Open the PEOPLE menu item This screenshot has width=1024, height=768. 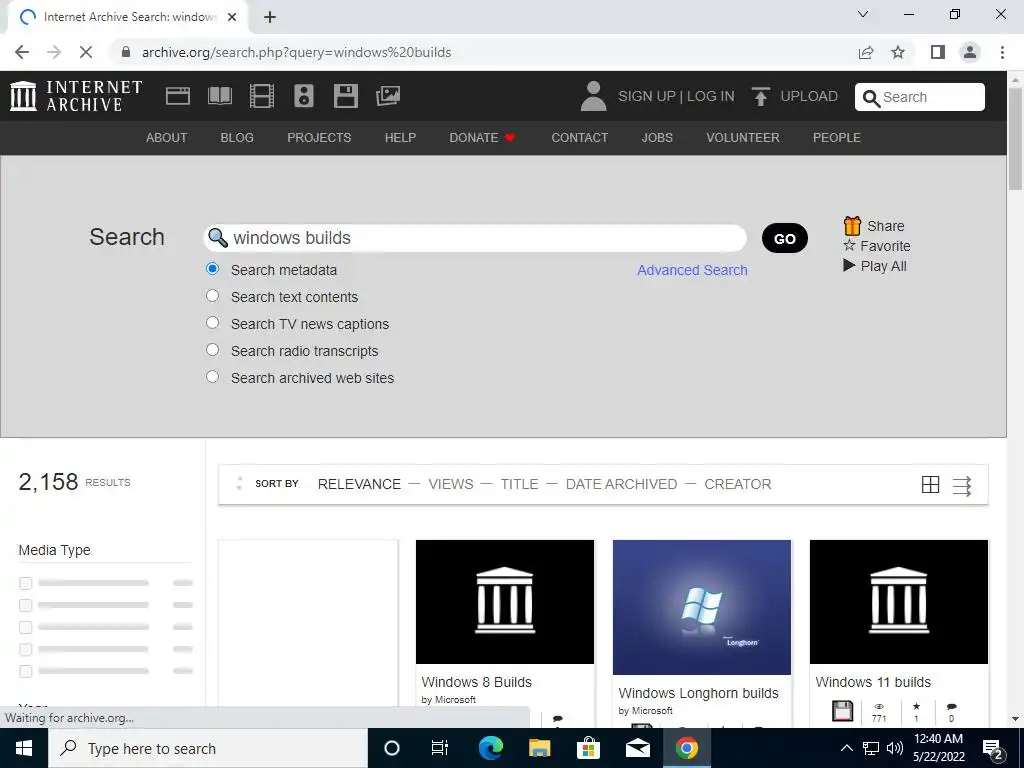coord(837,138)
